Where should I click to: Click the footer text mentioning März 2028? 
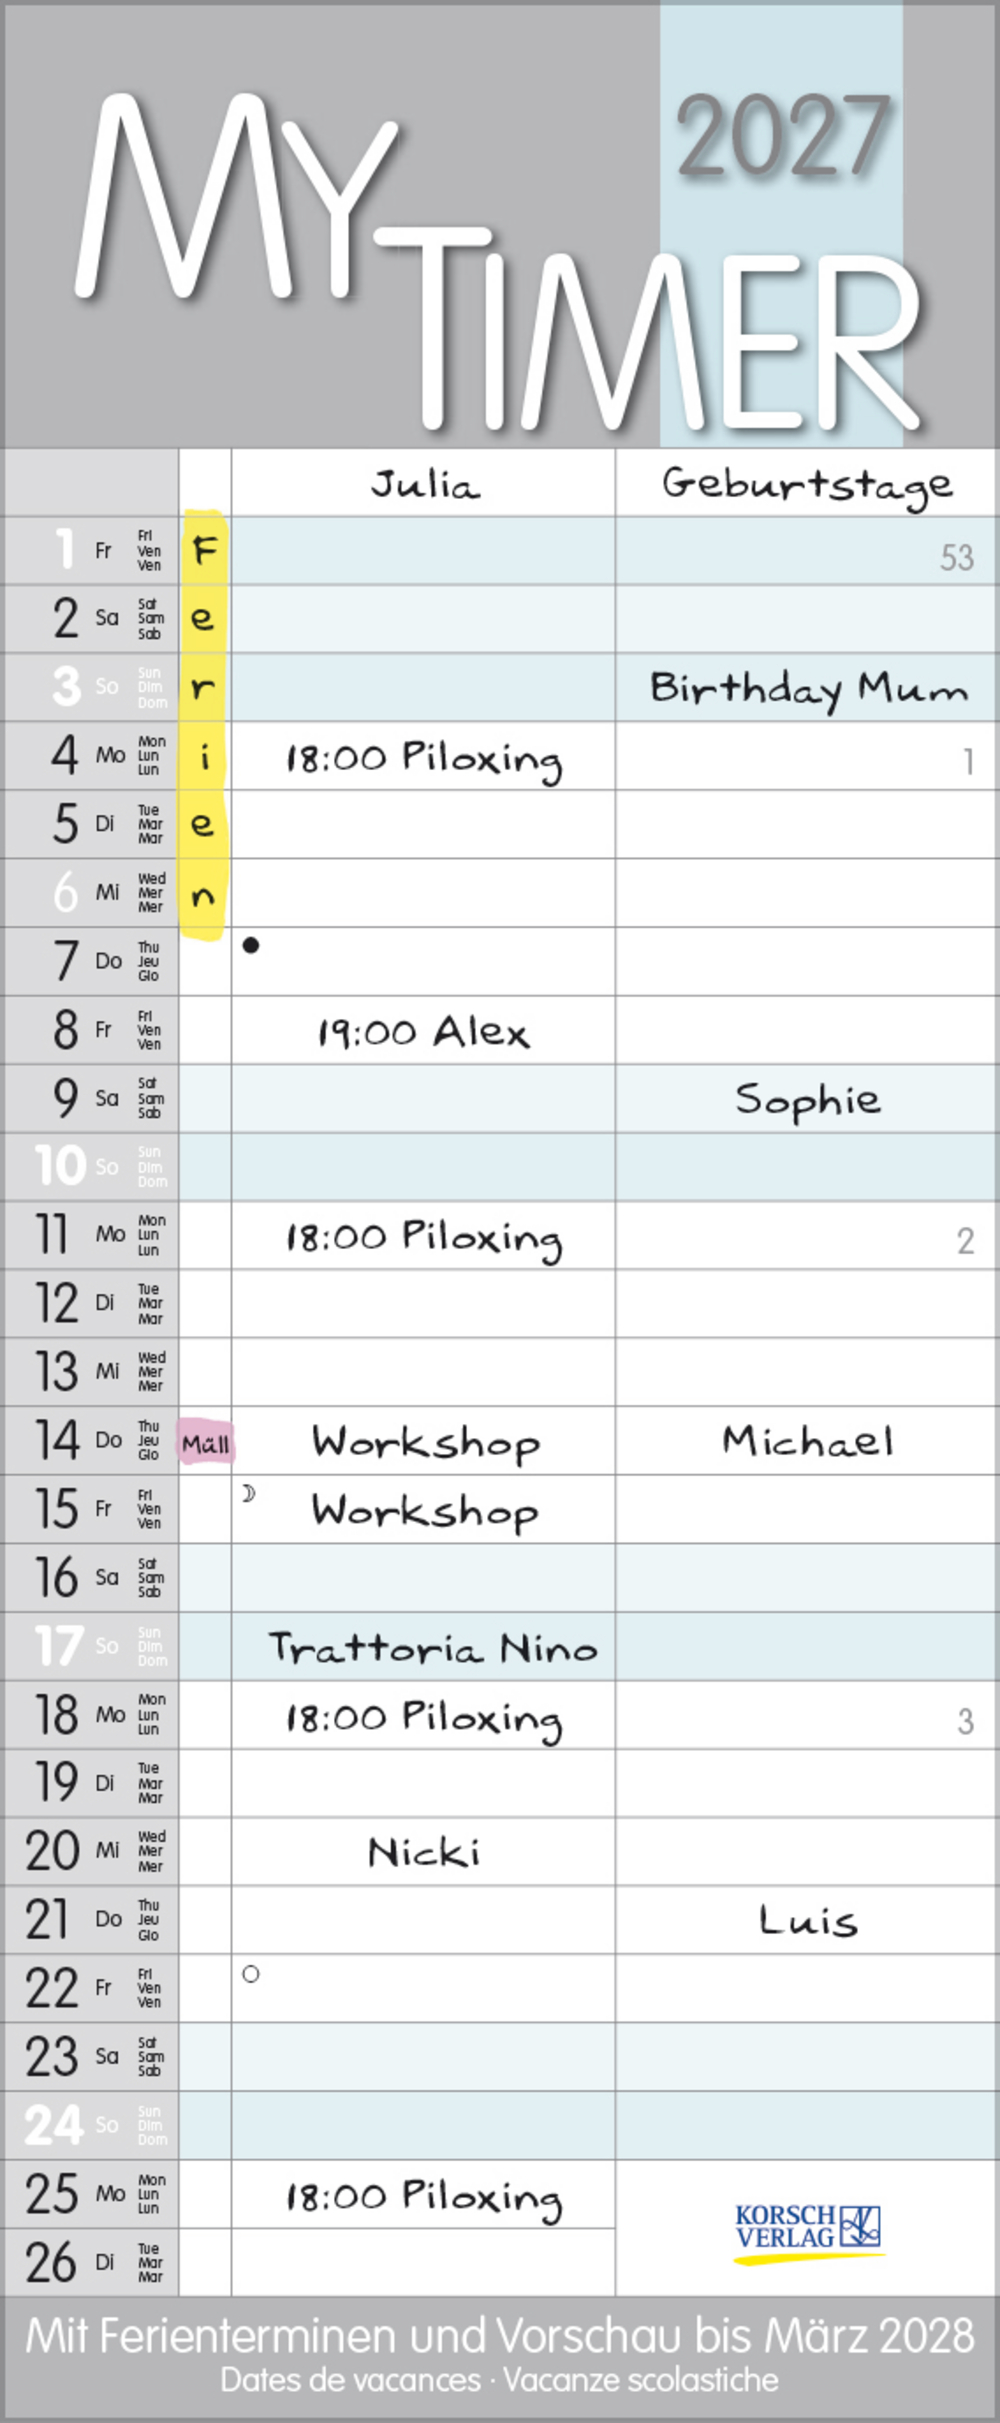click(x=500, y=2337)
